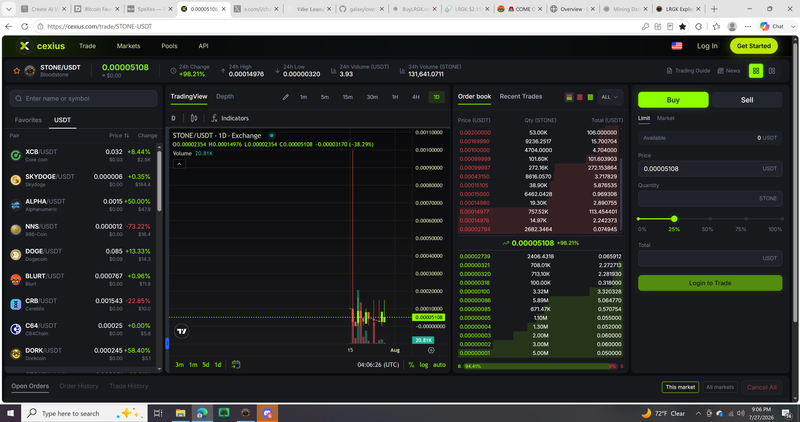800x422 pixels.
Task: Click the quantity slider handle at 25%
Action: coord(674,219)
